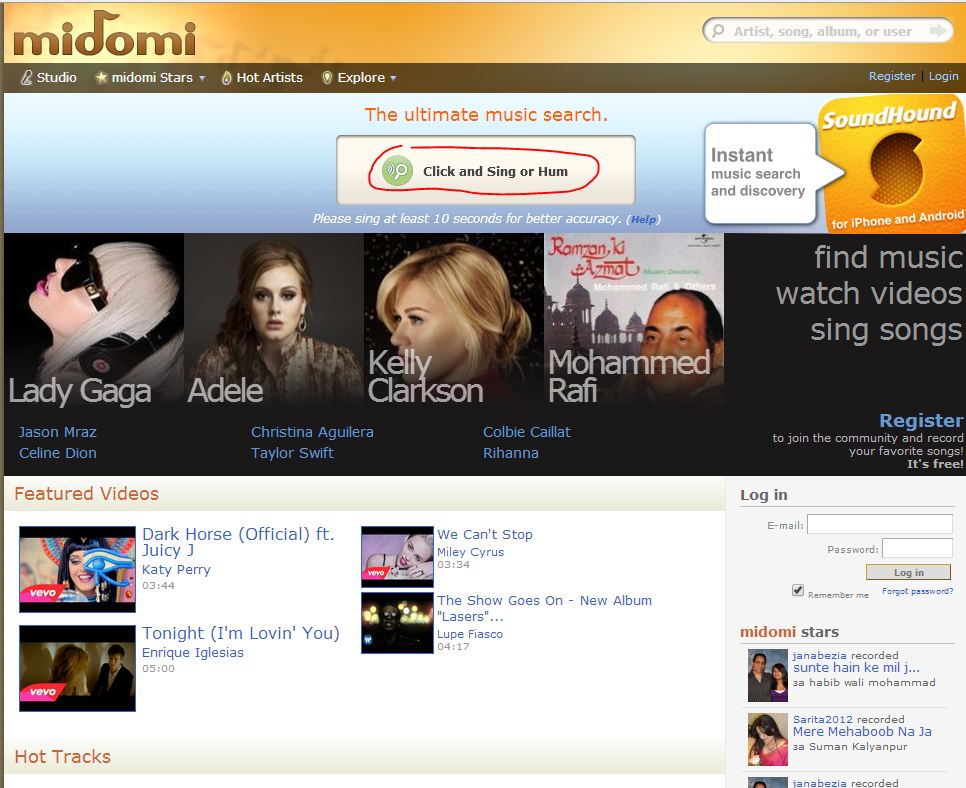Expand the Explore dropdown menu
This screenshot has width=966, height=788.
pyautogui.click(x=393, y=78)
